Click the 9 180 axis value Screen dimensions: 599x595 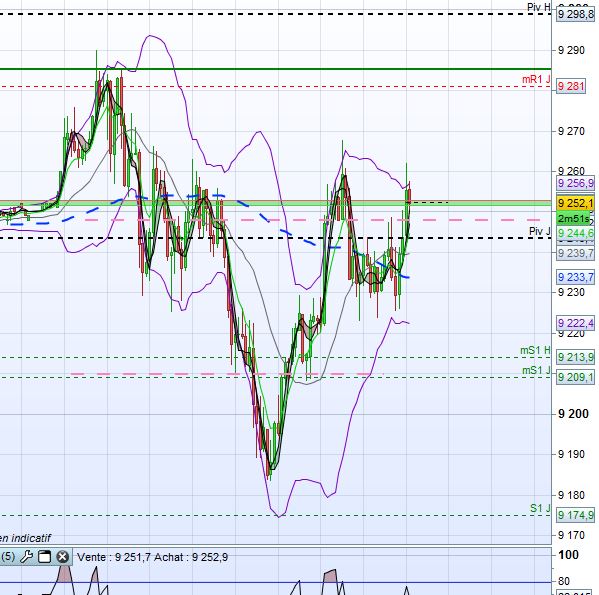pyautogui.click(x=571, y=495)
